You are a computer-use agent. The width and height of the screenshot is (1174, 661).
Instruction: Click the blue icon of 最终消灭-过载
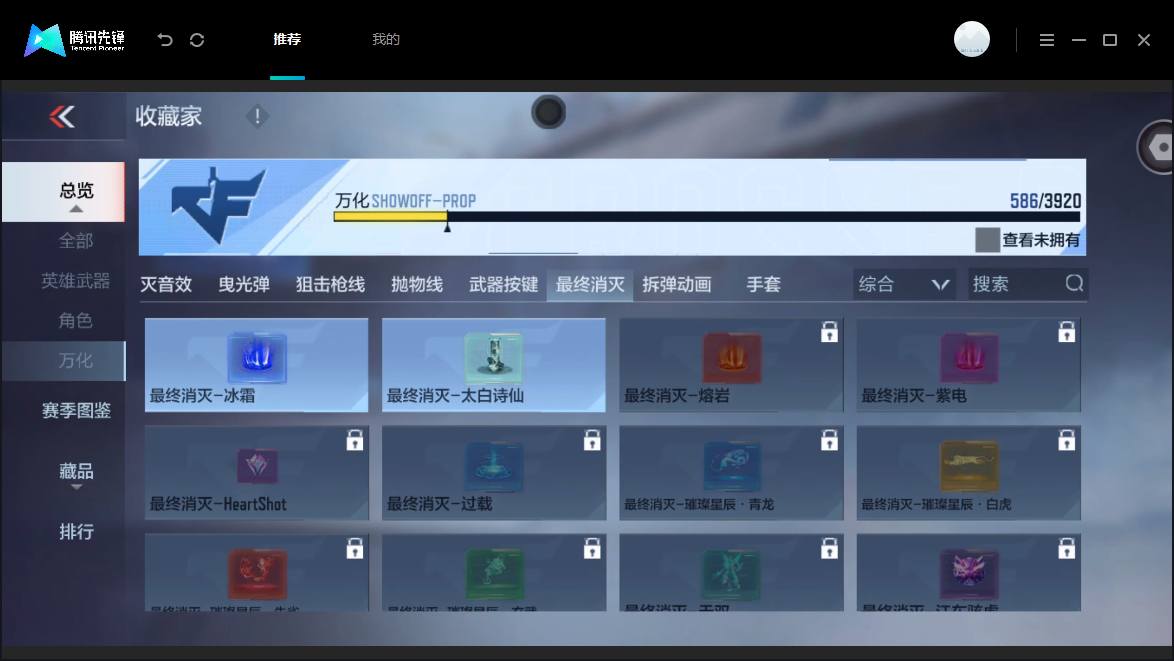point(493,466)
